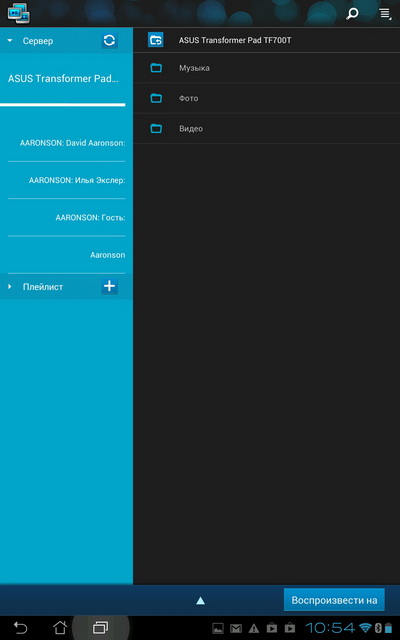Tap the Android home button

tap(60, 627)
